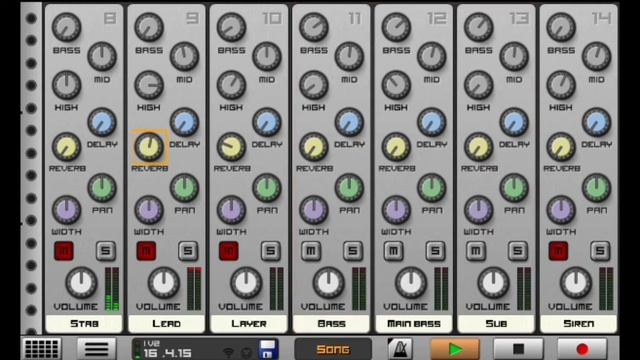Viewport: 640px width, 360px height.
Task: Unmute the Lead channel
Action: coord(147,251)
